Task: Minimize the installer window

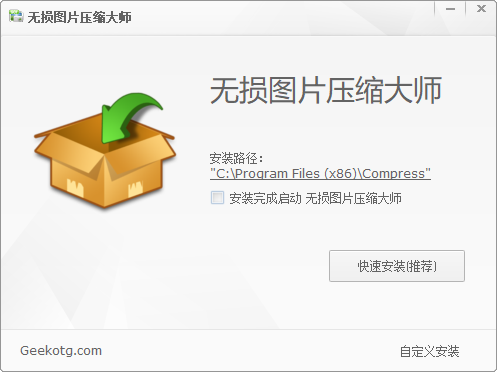Action: pos(450,9)
